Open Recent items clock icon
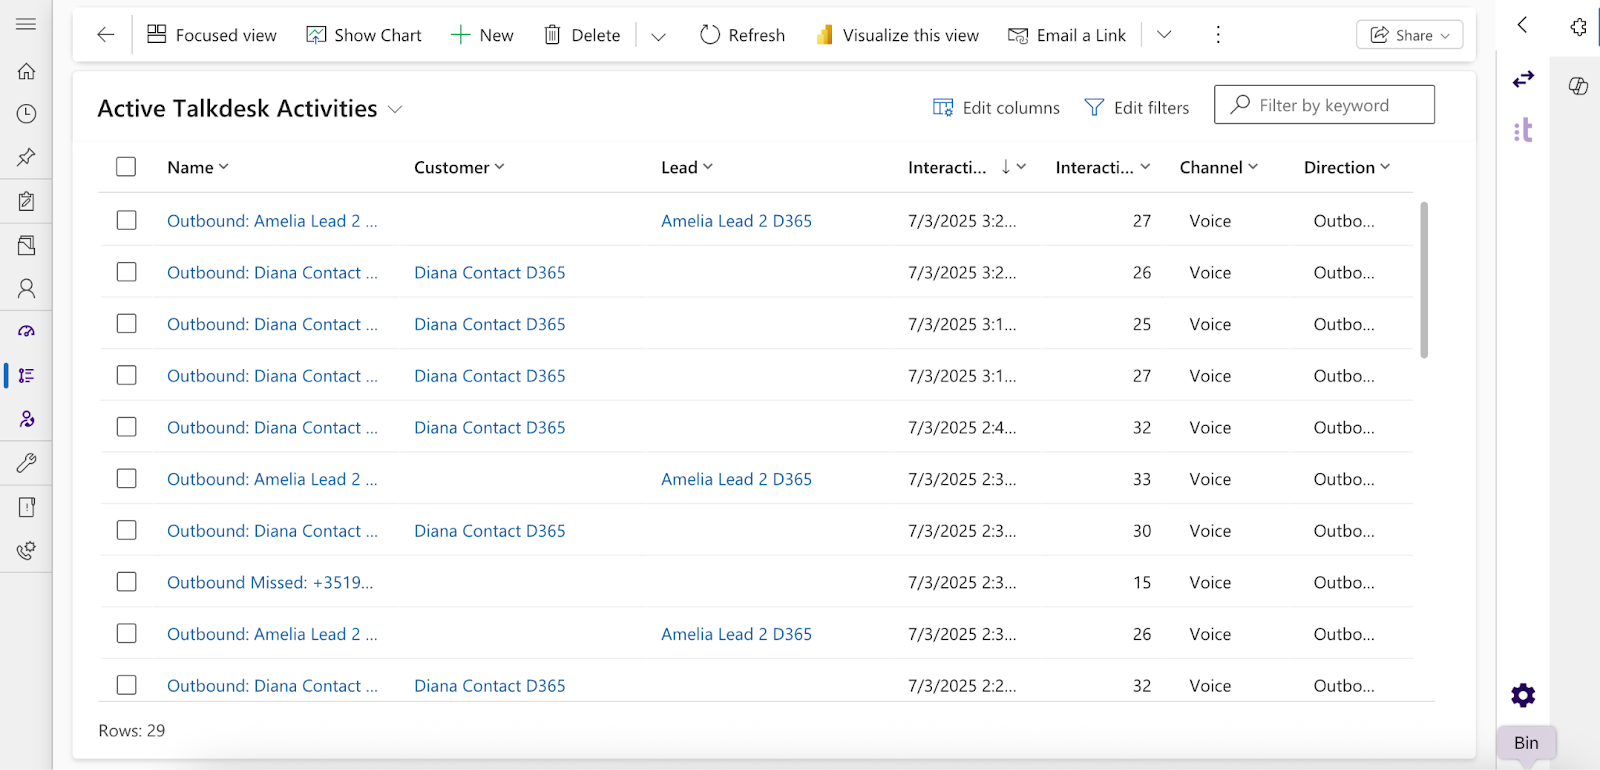Image resolution: width=1600 pixels, height=770 pixels. pyautogui.click(x=26, y=114)
